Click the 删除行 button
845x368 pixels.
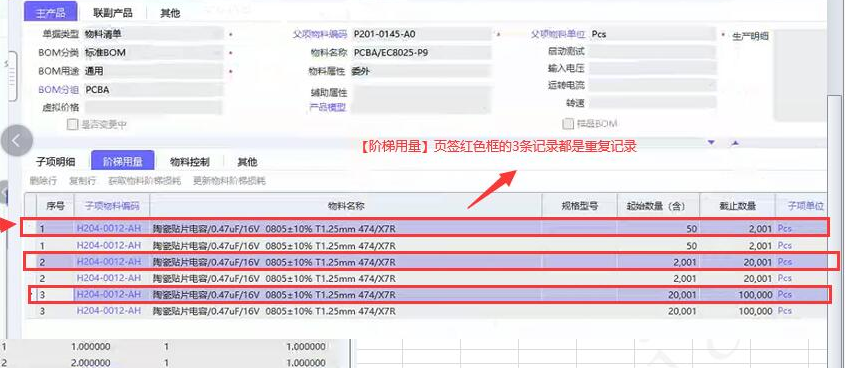click(x=44, y=181)
